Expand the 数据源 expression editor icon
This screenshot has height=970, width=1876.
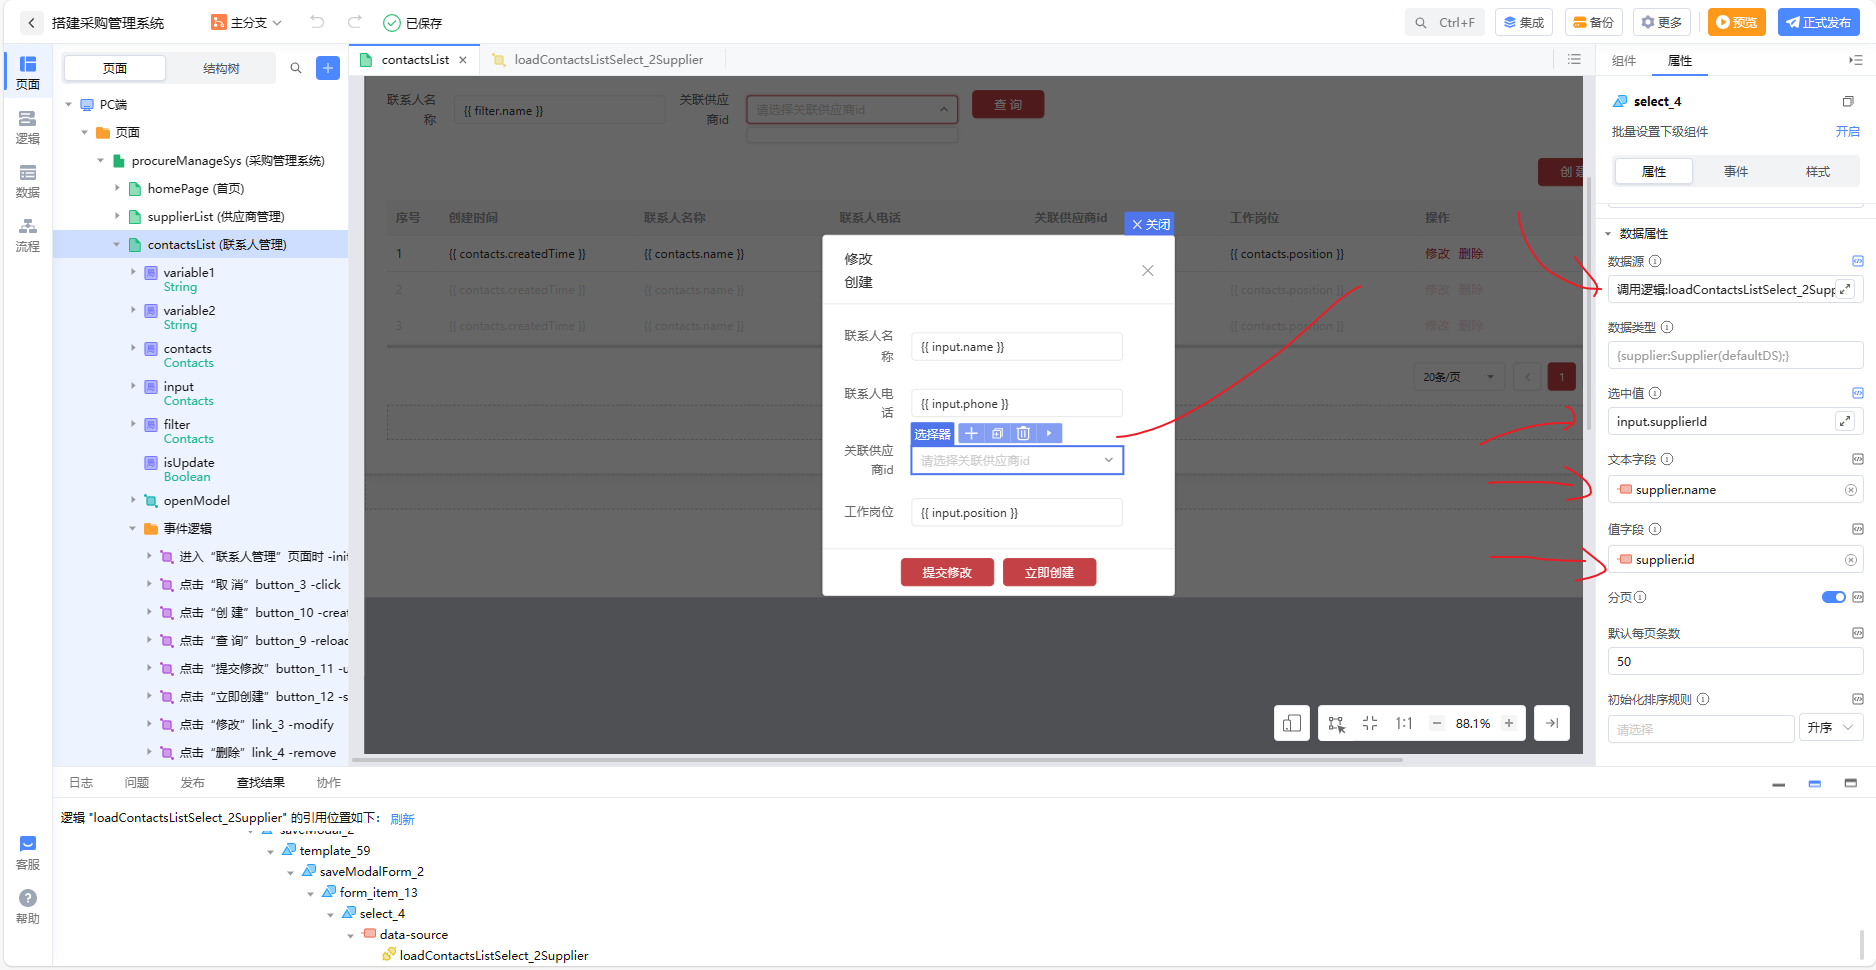tap(1846, 289)
